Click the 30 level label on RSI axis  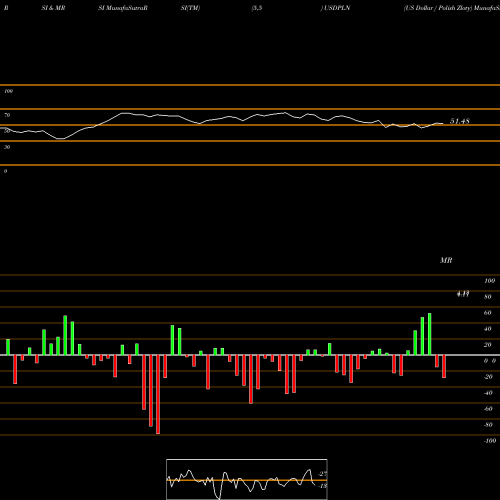click(7, 147)
